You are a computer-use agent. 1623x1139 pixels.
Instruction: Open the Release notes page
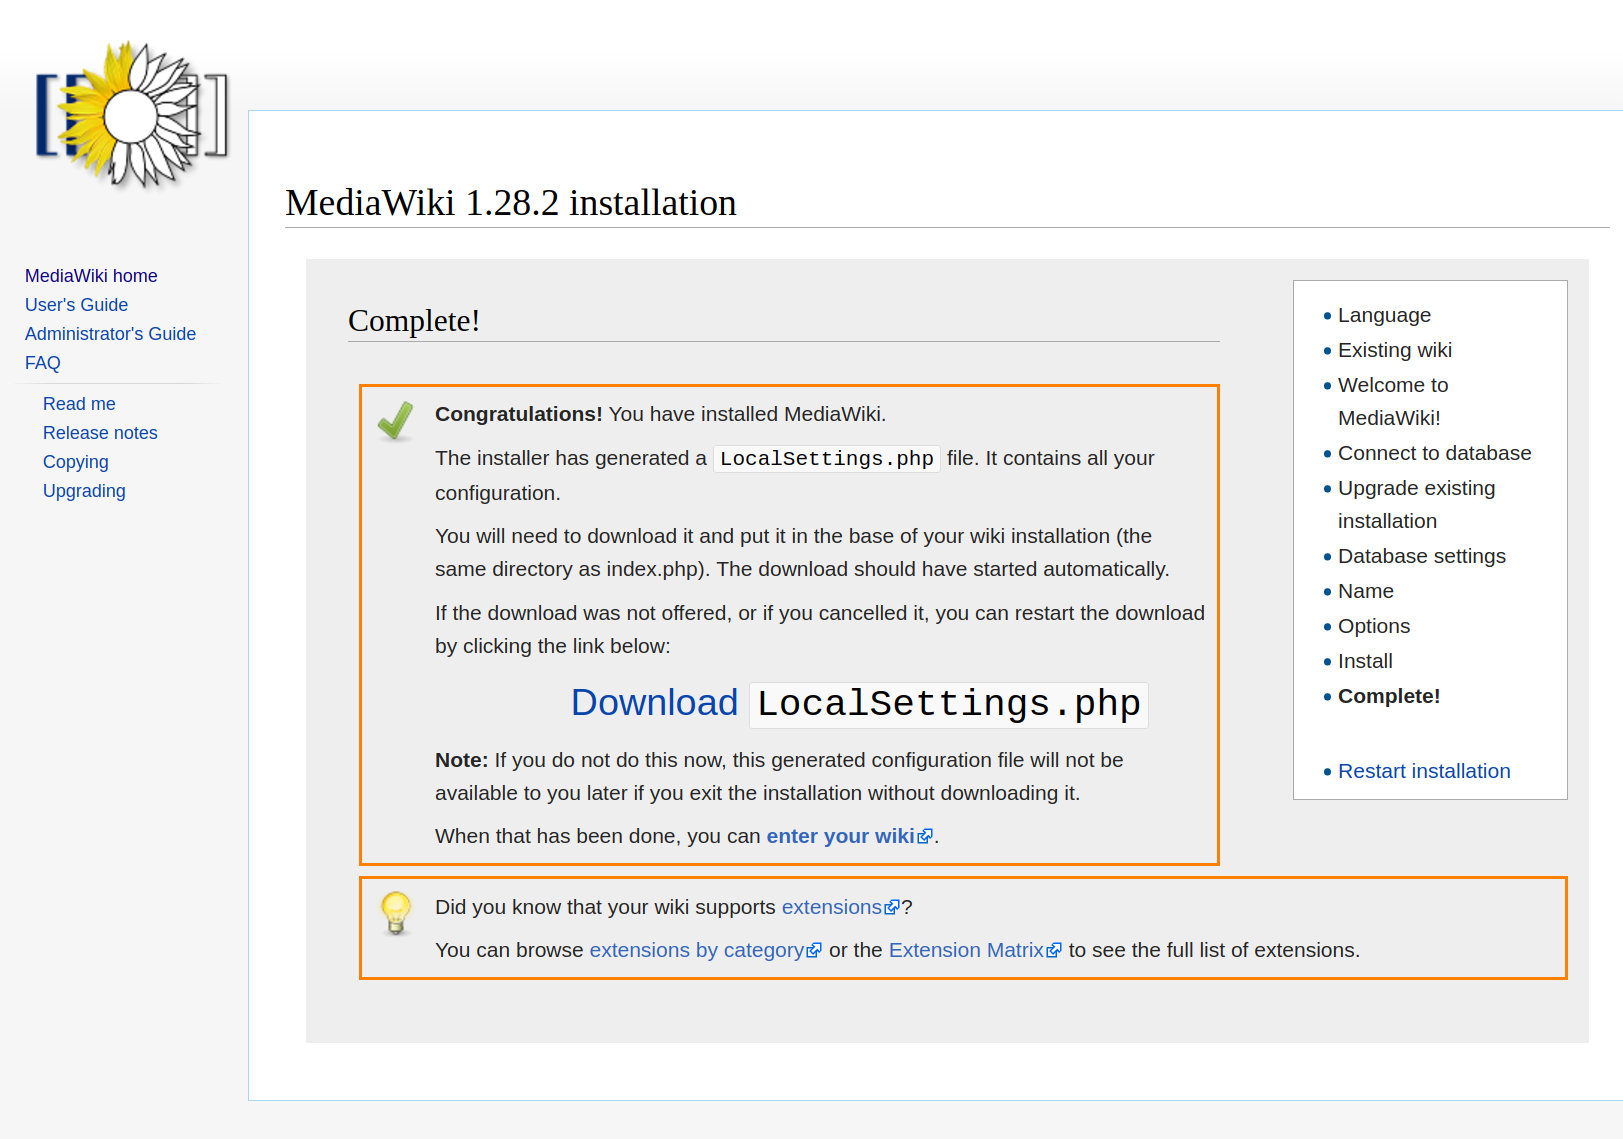(x=100, y=432)
